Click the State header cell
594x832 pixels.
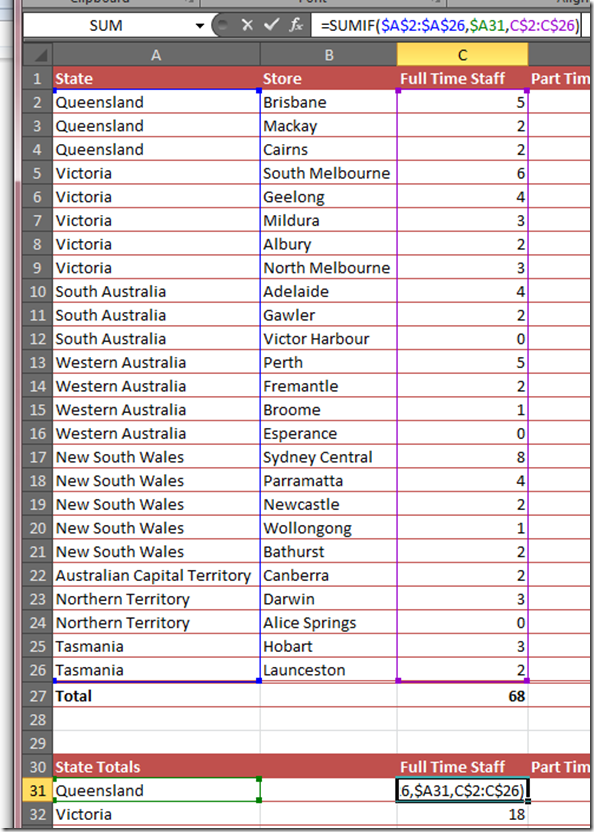tap(157, 79)
